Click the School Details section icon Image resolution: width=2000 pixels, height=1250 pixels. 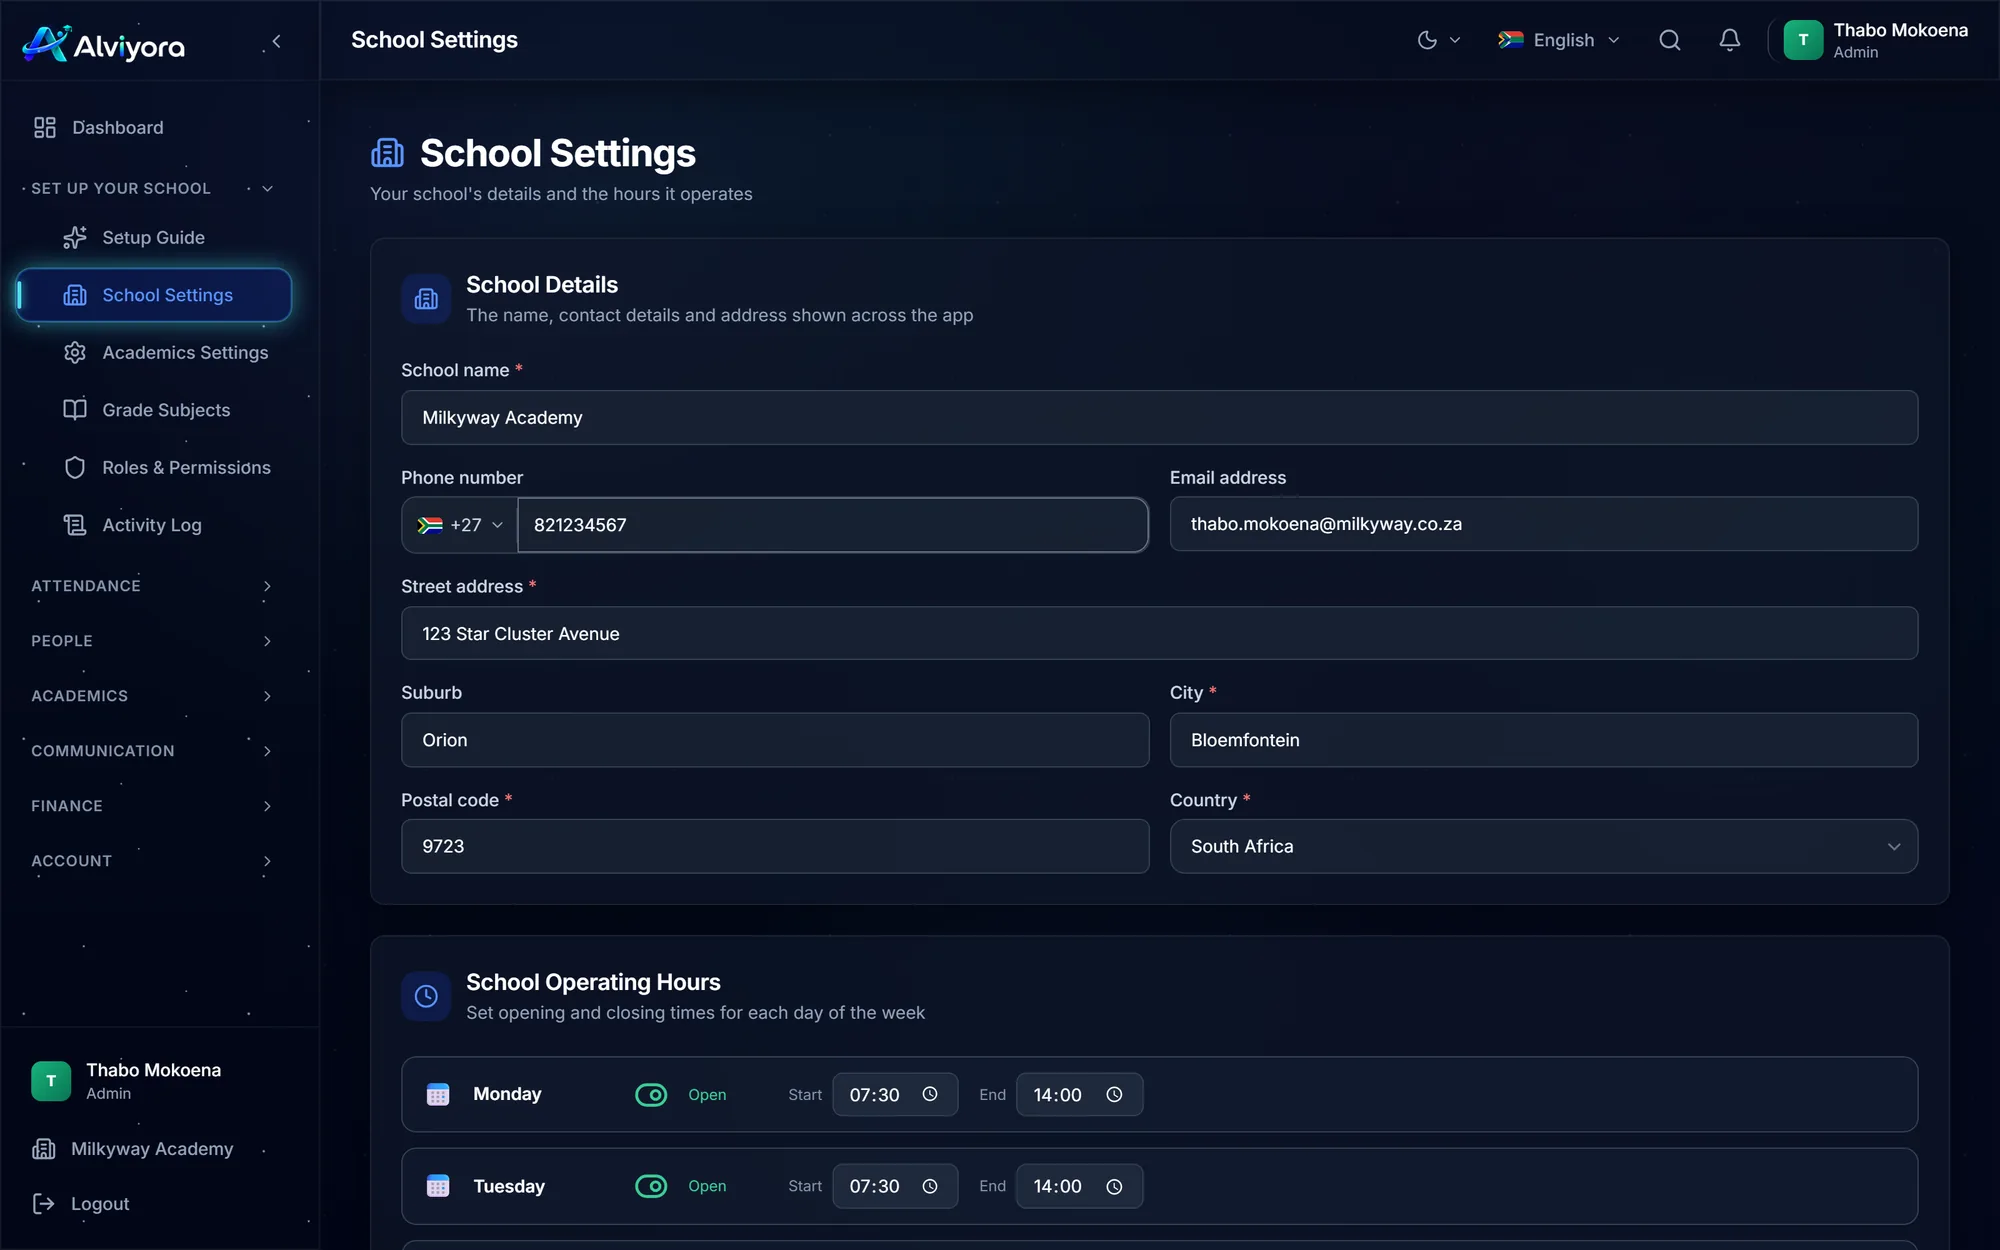(426, 299)
